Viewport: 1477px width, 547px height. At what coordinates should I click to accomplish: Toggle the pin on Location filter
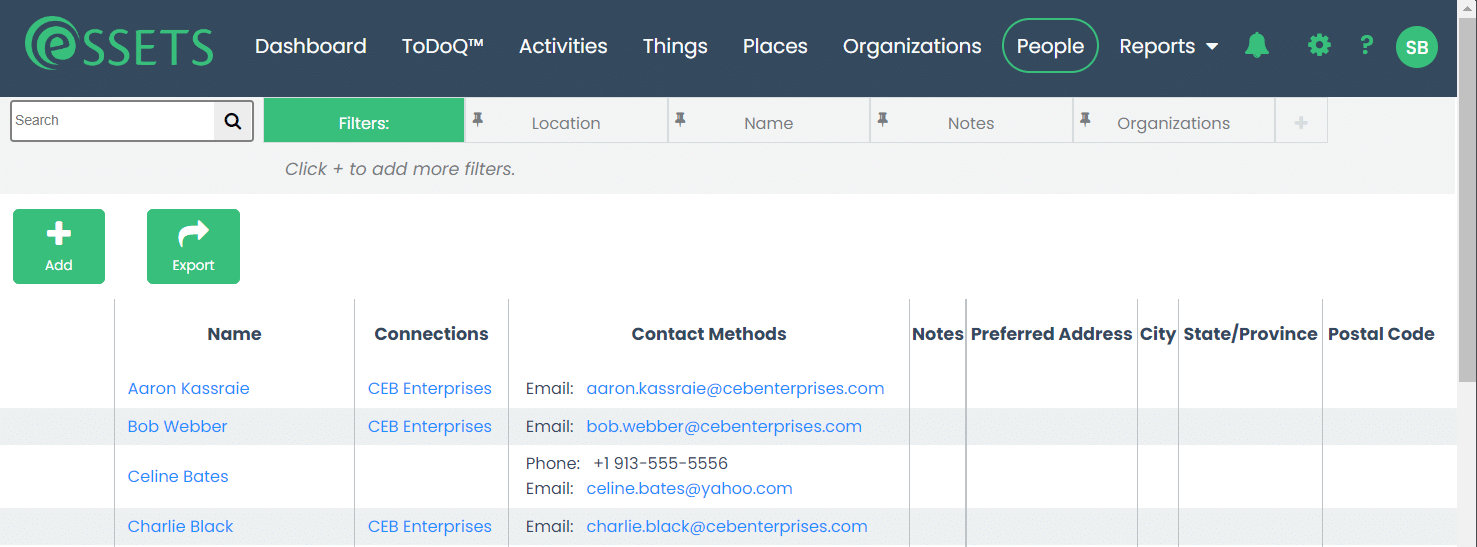click(x=478, y=119)
